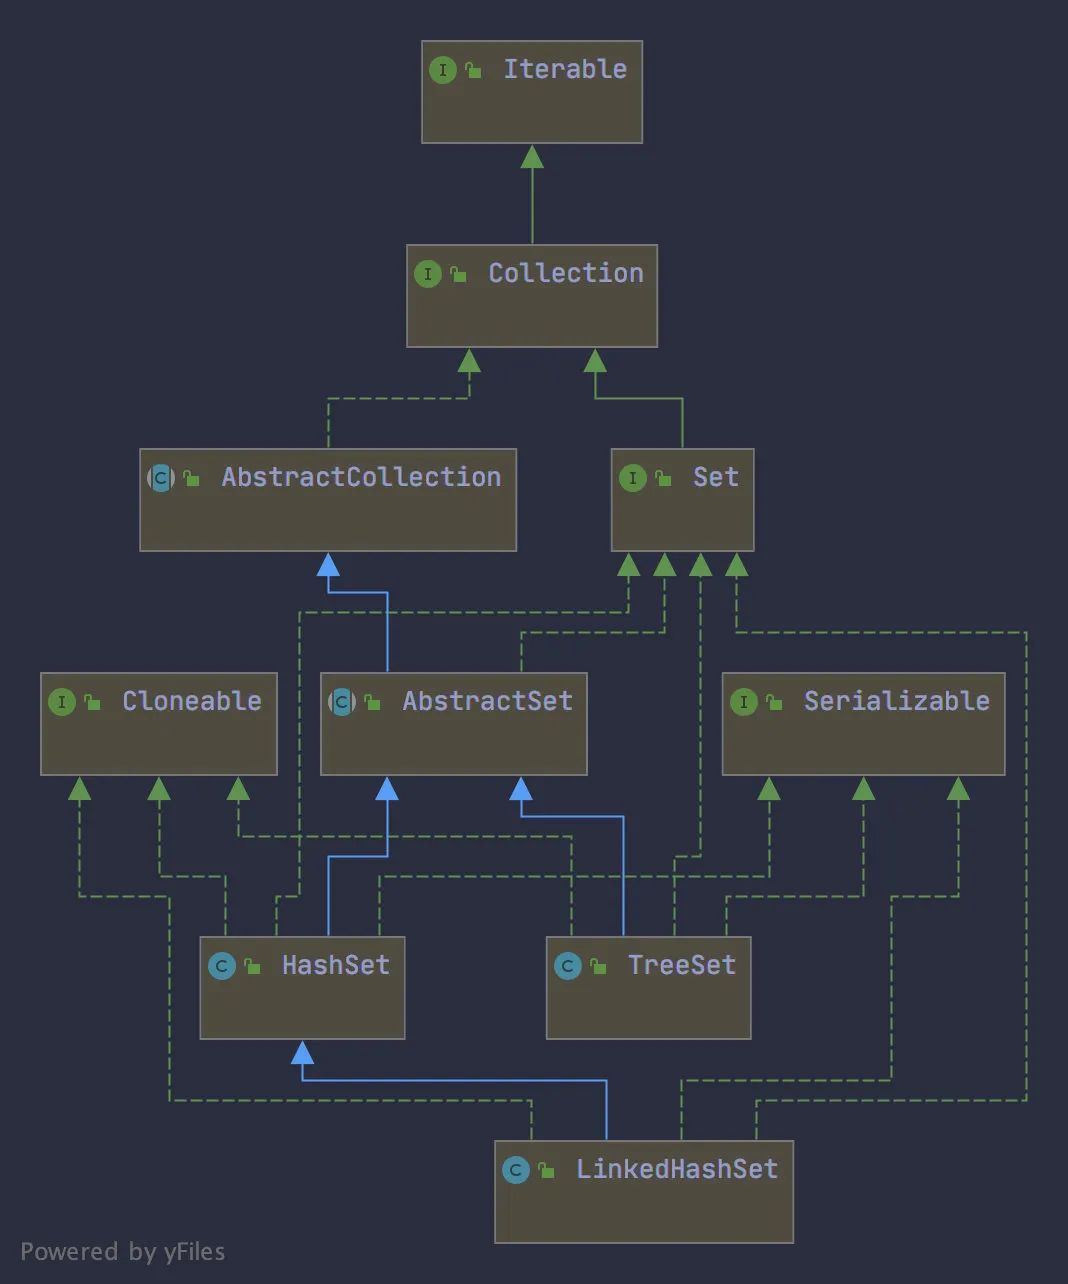Click the interface badge on Cloneable
This screenshot has height=1284, width=1068.
click(x=62, y=702)
